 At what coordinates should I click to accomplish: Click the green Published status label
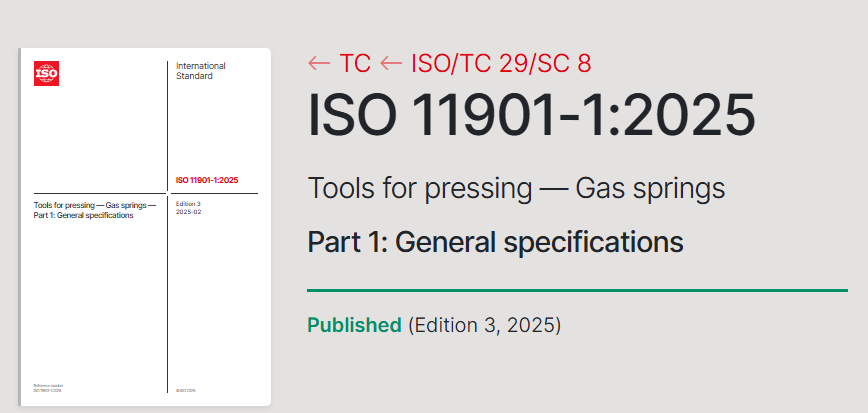(x=354, y=325)
